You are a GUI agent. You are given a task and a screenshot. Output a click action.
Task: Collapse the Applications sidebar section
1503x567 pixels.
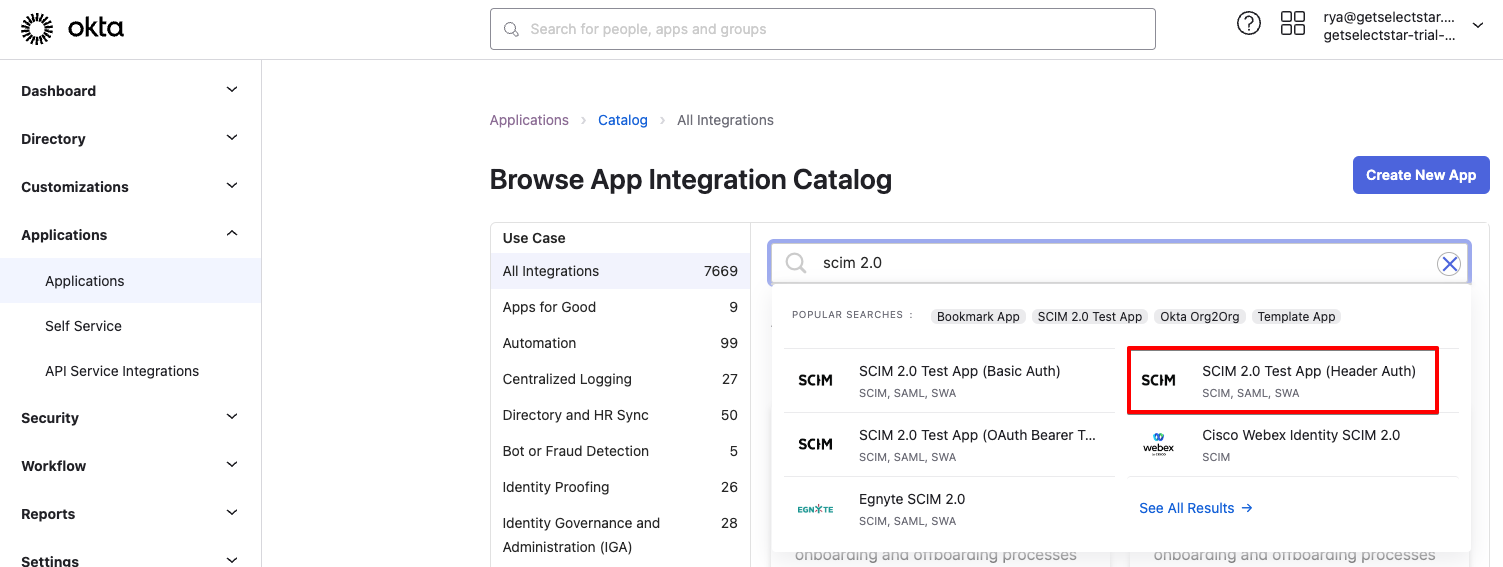click(x=231, y=234)
